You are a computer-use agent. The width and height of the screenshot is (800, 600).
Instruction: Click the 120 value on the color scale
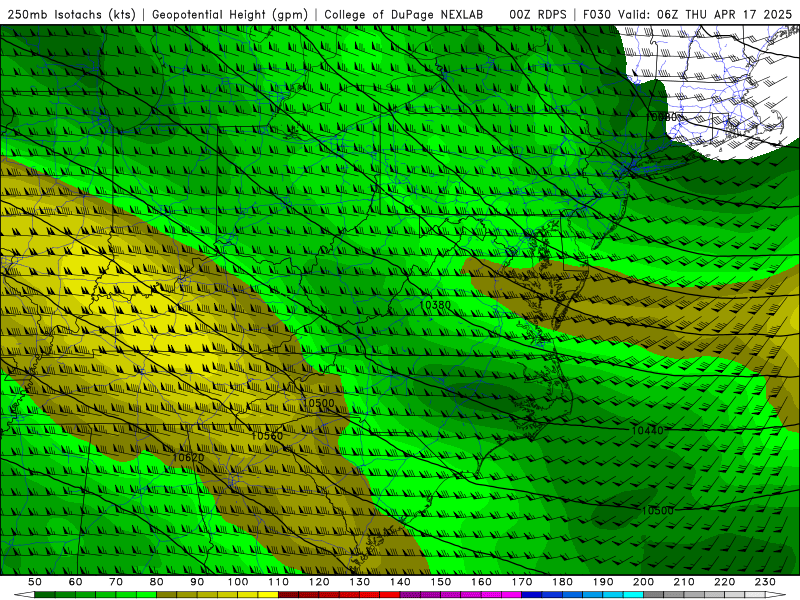pos(319,582)
